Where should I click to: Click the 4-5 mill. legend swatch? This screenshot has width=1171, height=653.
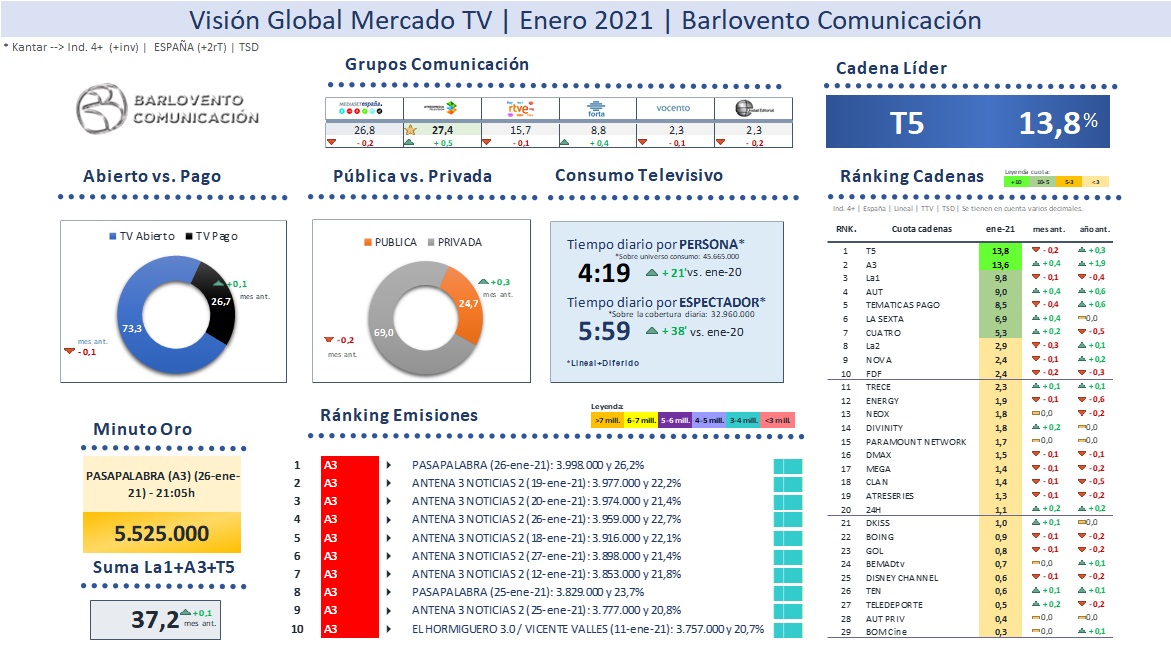[x=709, y=421]
